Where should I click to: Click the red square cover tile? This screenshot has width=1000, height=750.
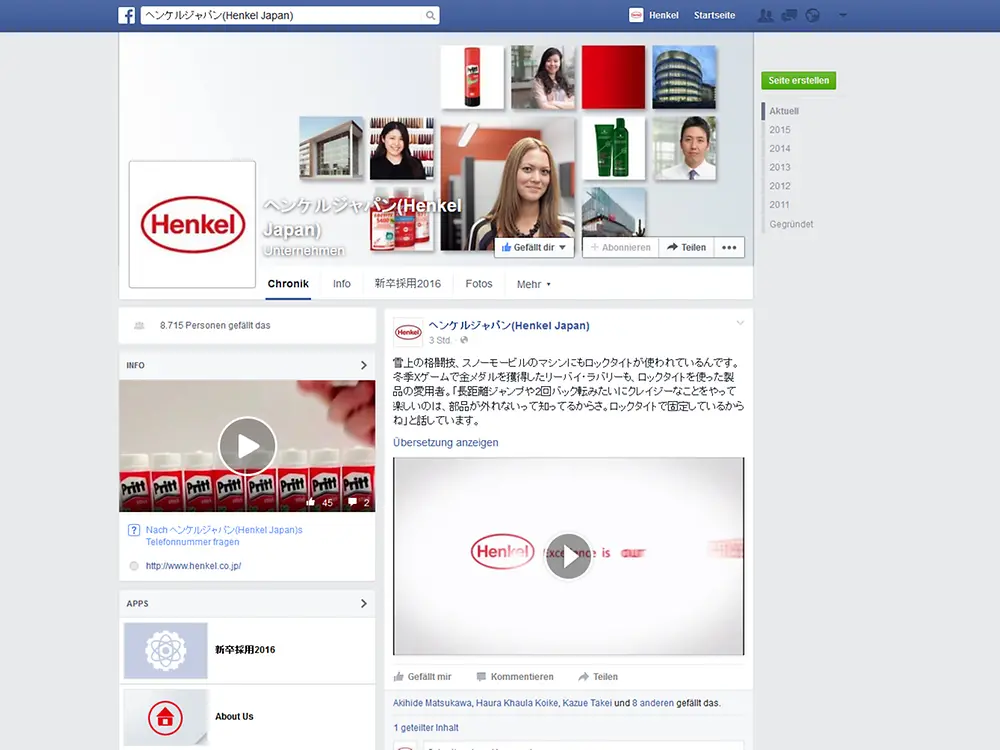[614, 77]
